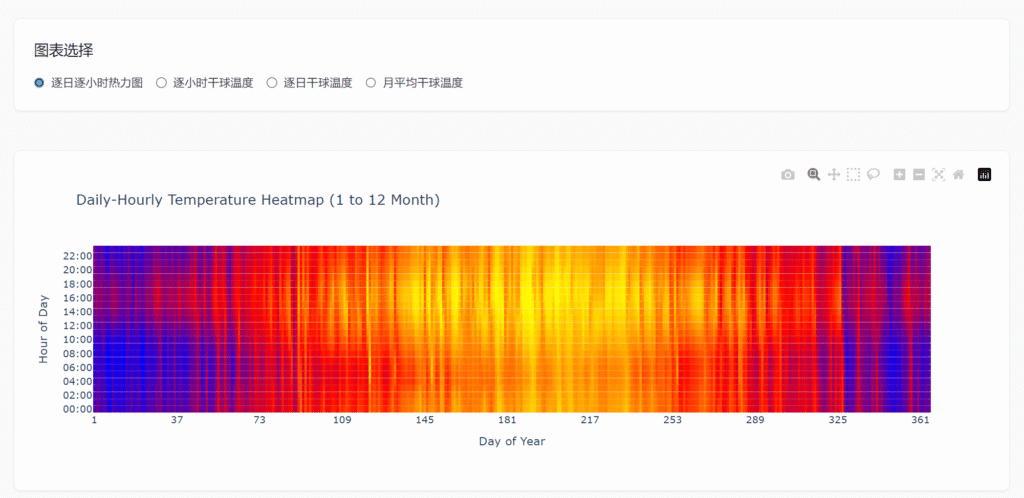Select the 逐小时干球温度 radio option

coord(162,83)
